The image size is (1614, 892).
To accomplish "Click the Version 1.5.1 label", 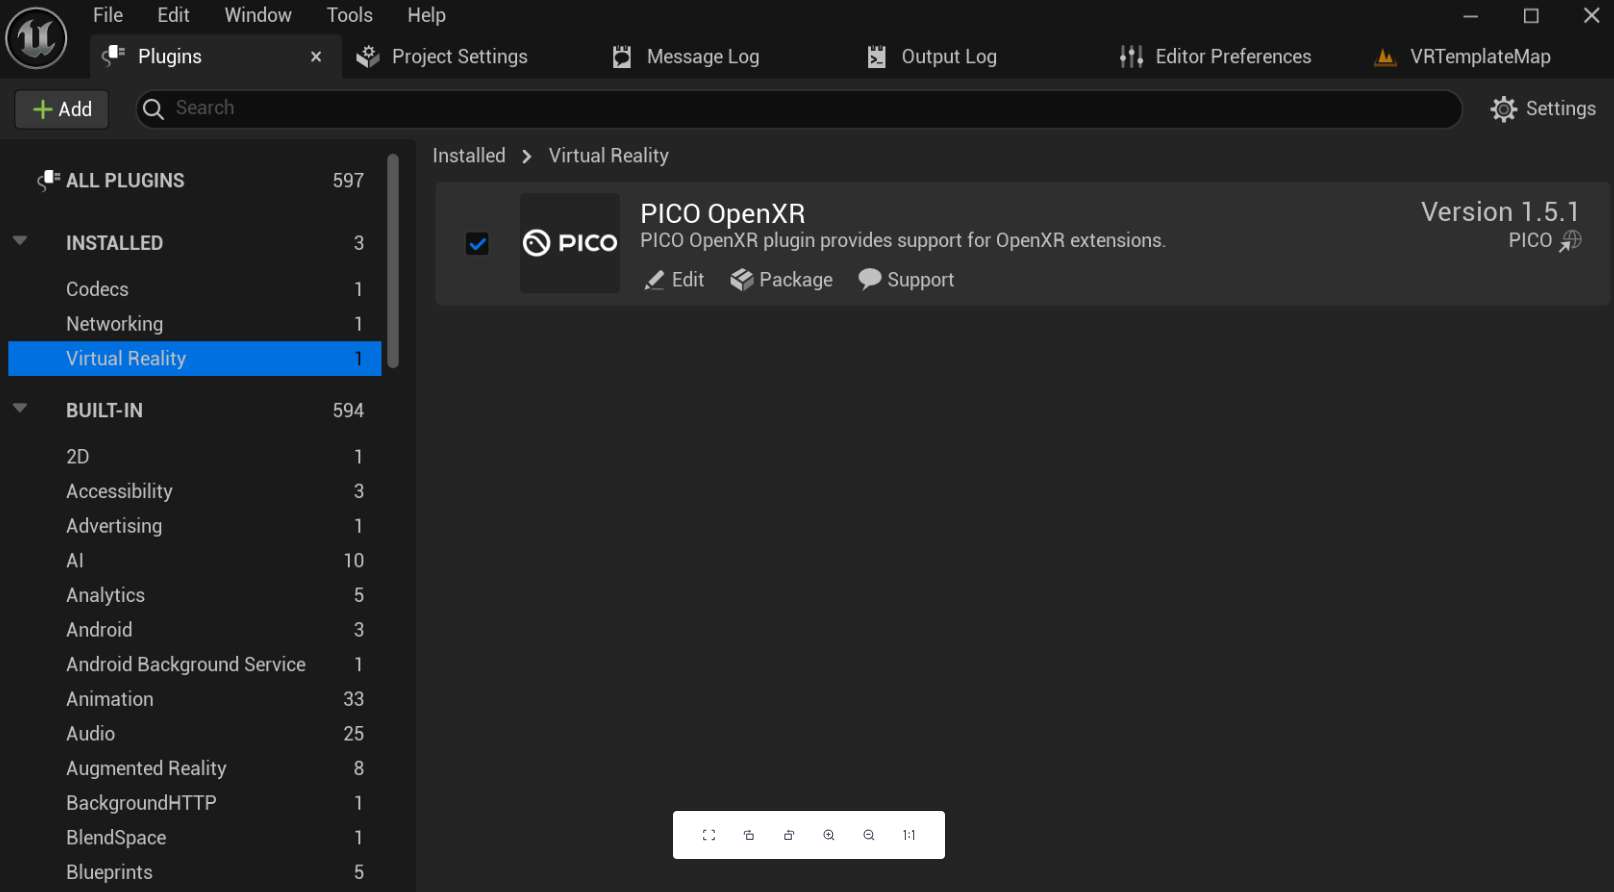I will (x=1500, y=212).
